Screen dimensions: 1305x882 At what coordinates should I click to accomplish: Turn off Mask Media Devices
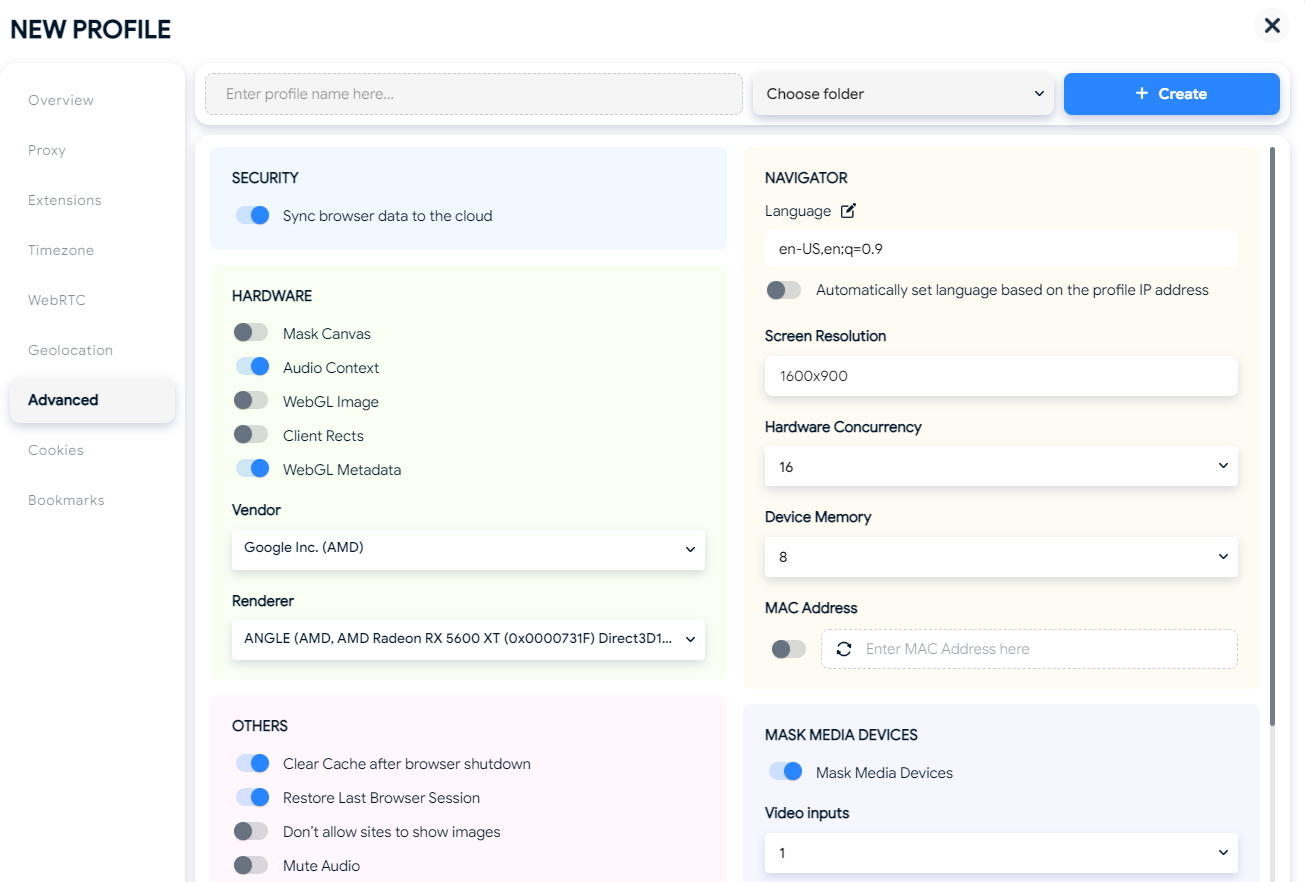[x=785, y=773]
